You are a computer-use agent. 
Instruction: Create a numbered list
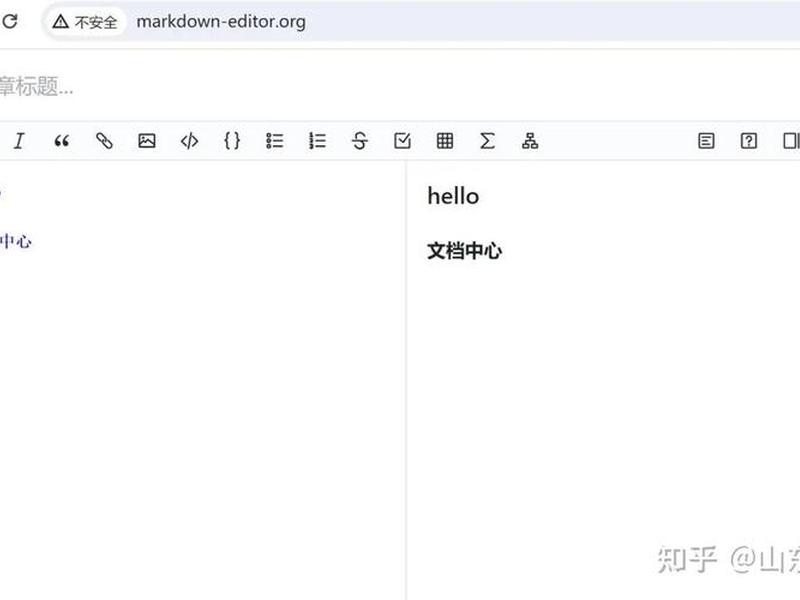point(317,141)
